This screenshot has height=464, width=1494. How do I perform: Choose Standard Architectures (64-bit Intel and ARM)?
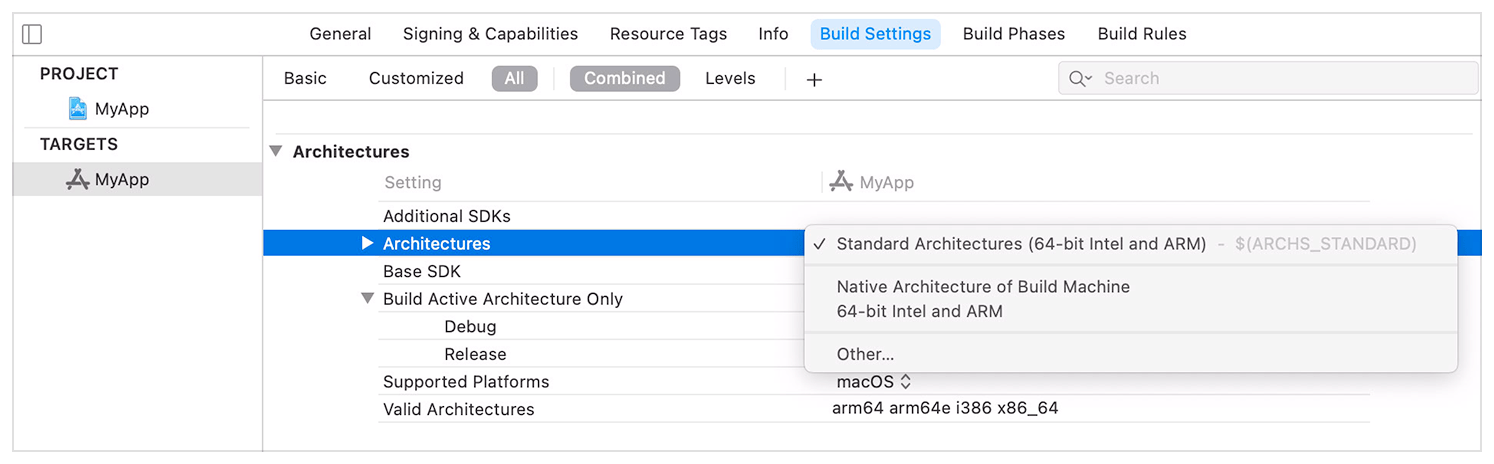coord(1130,244)
